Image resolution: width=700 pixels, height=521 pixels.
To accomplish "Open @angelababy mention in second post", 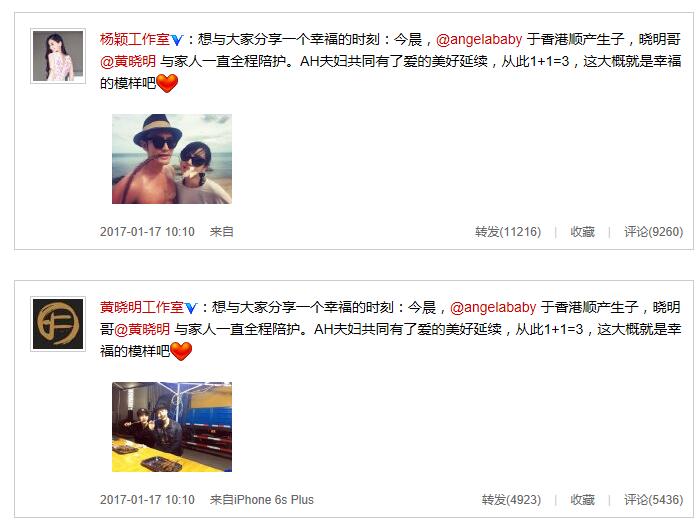I will tap(493, 307).
